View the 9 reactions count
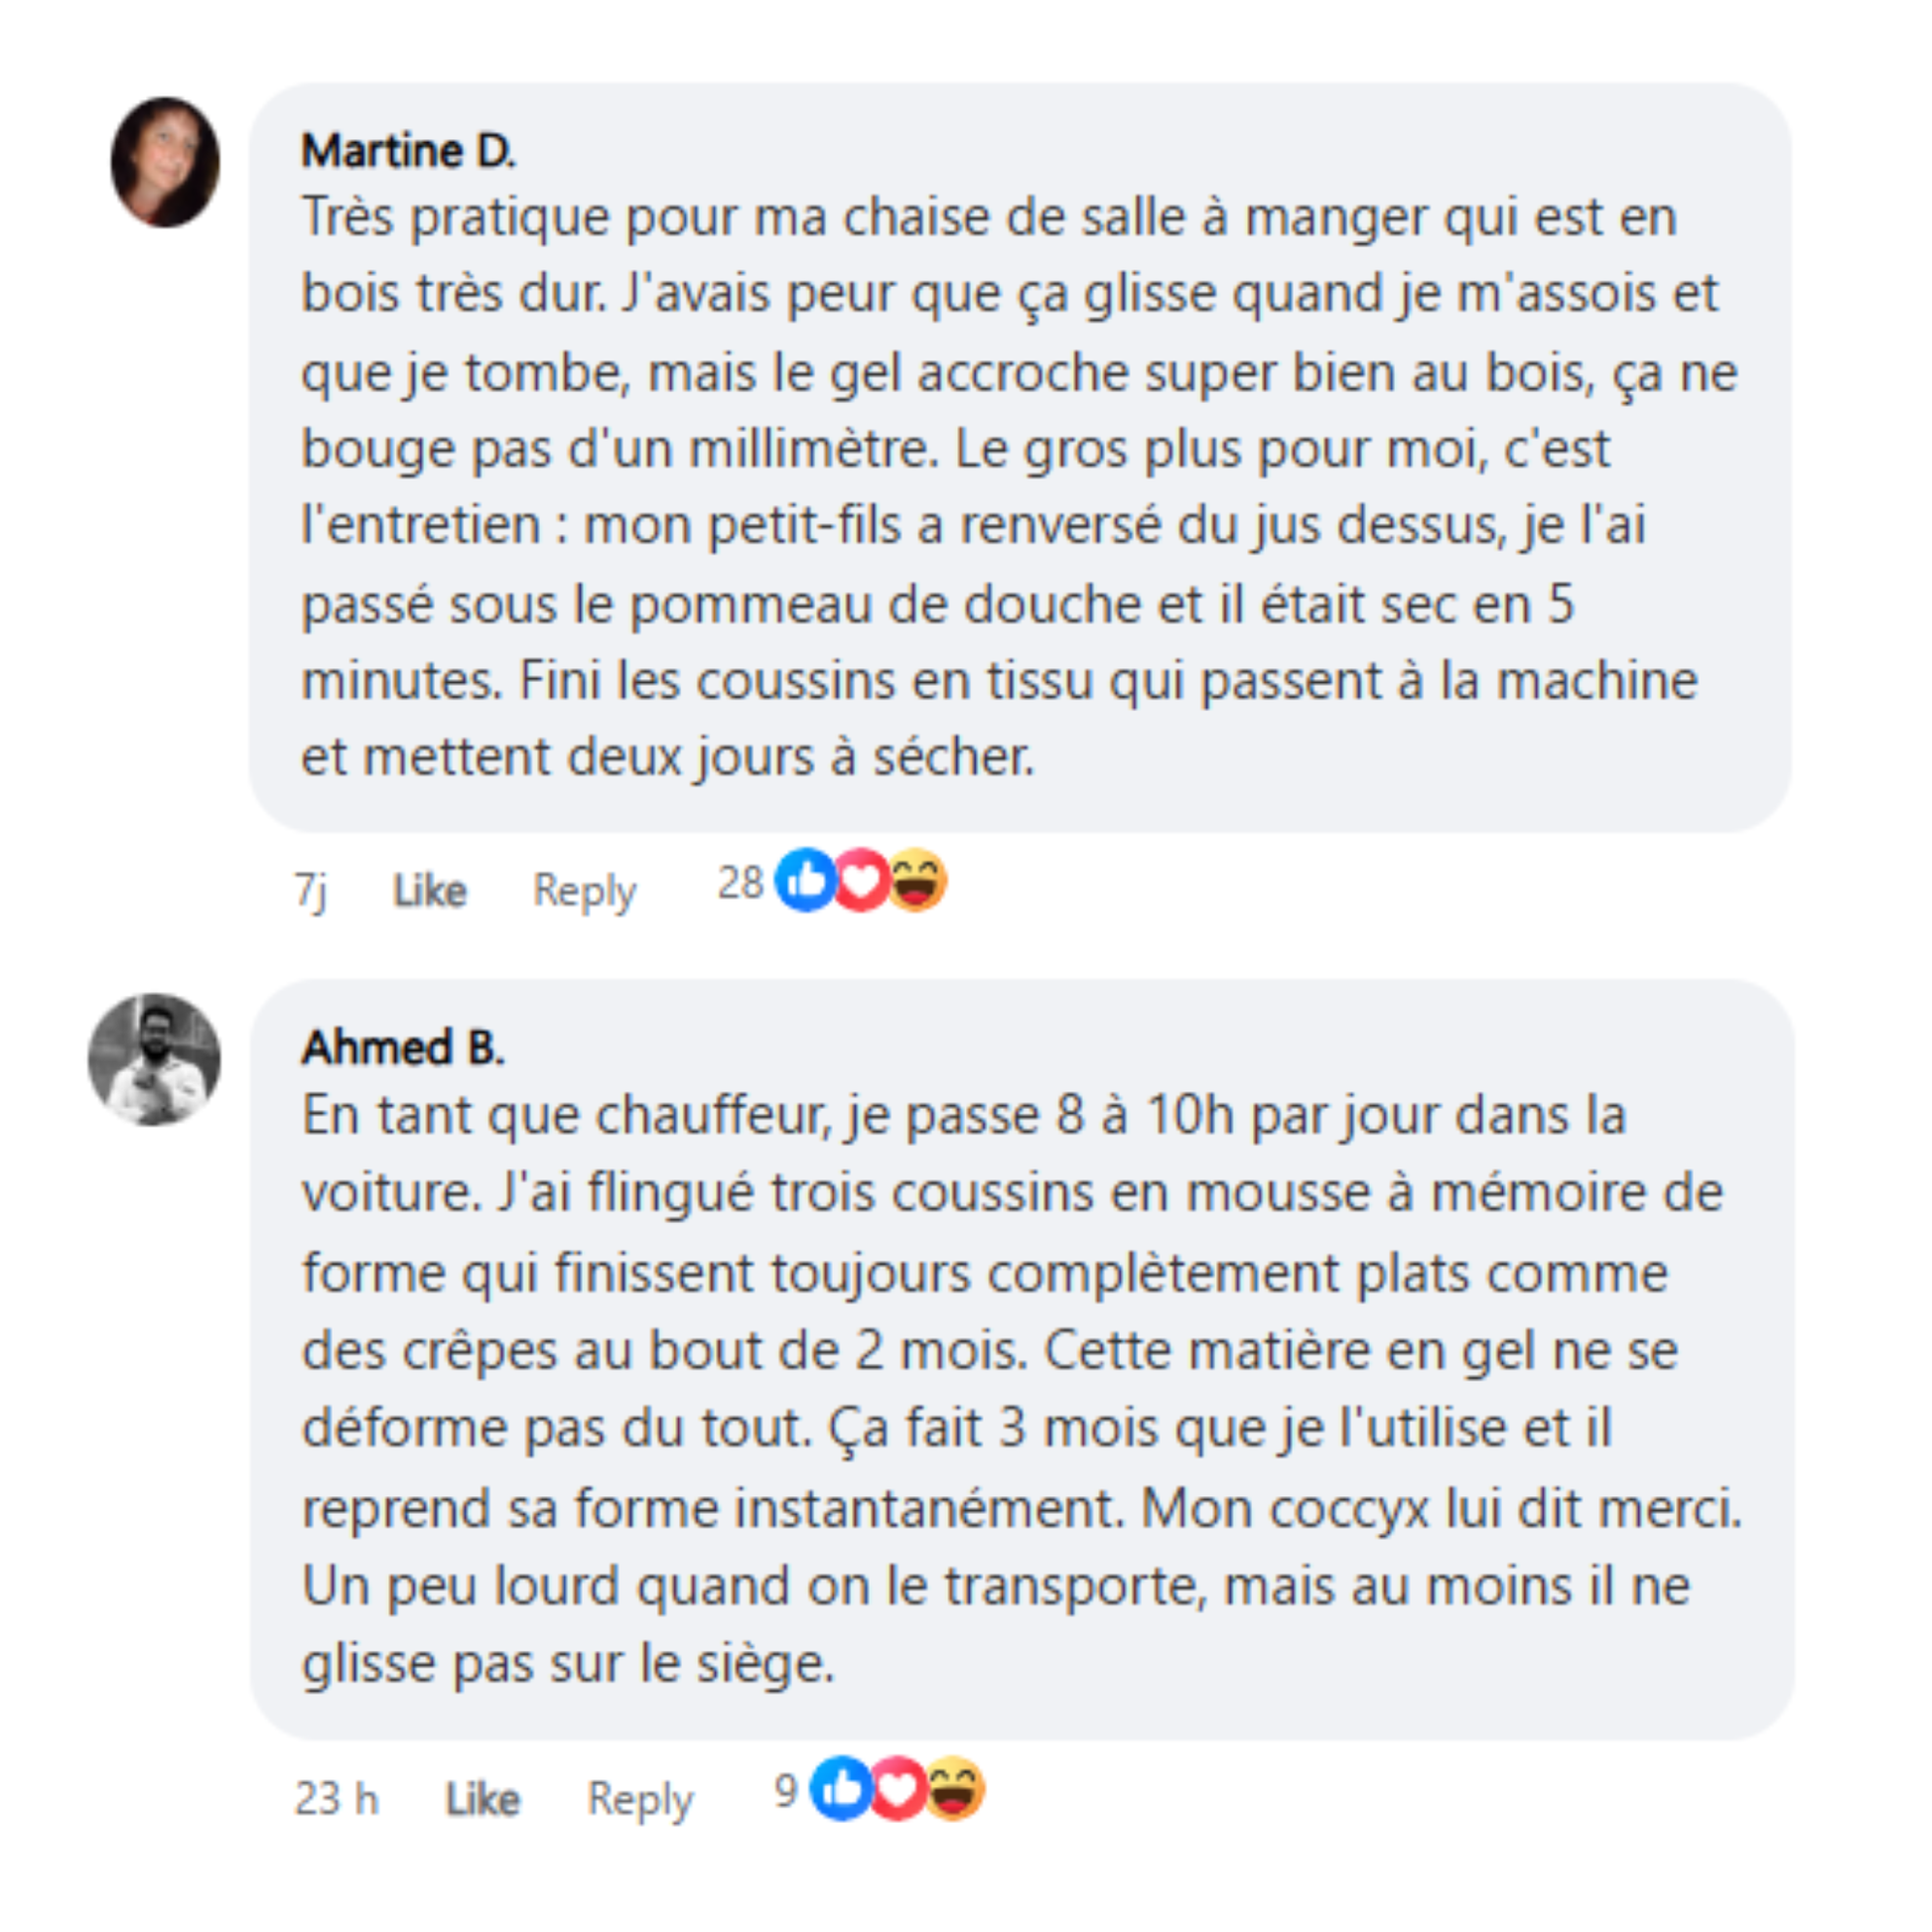Viewport: 1932px width, 1932px height. click(x=786, y=1790)
